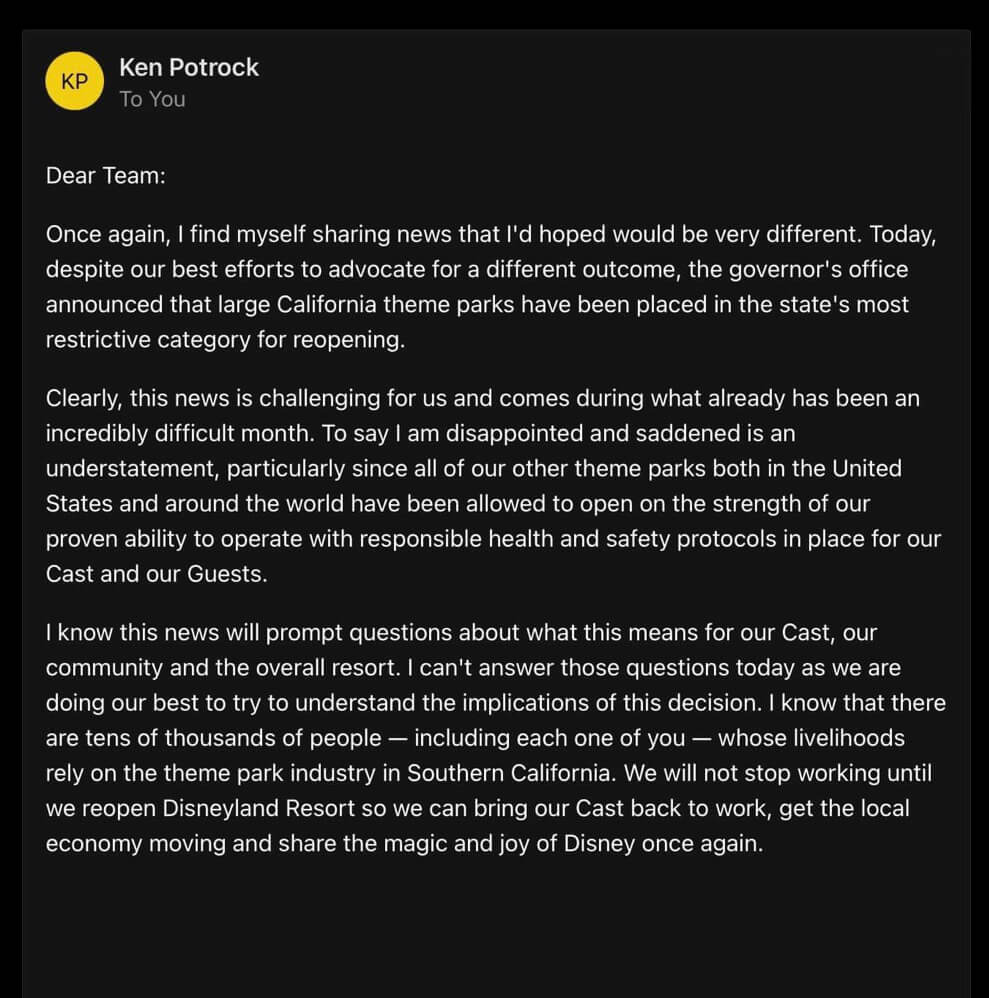The width and height of the screenshot is (989, 998).
Task: Click the words "Southern California"
Action: 509,773
